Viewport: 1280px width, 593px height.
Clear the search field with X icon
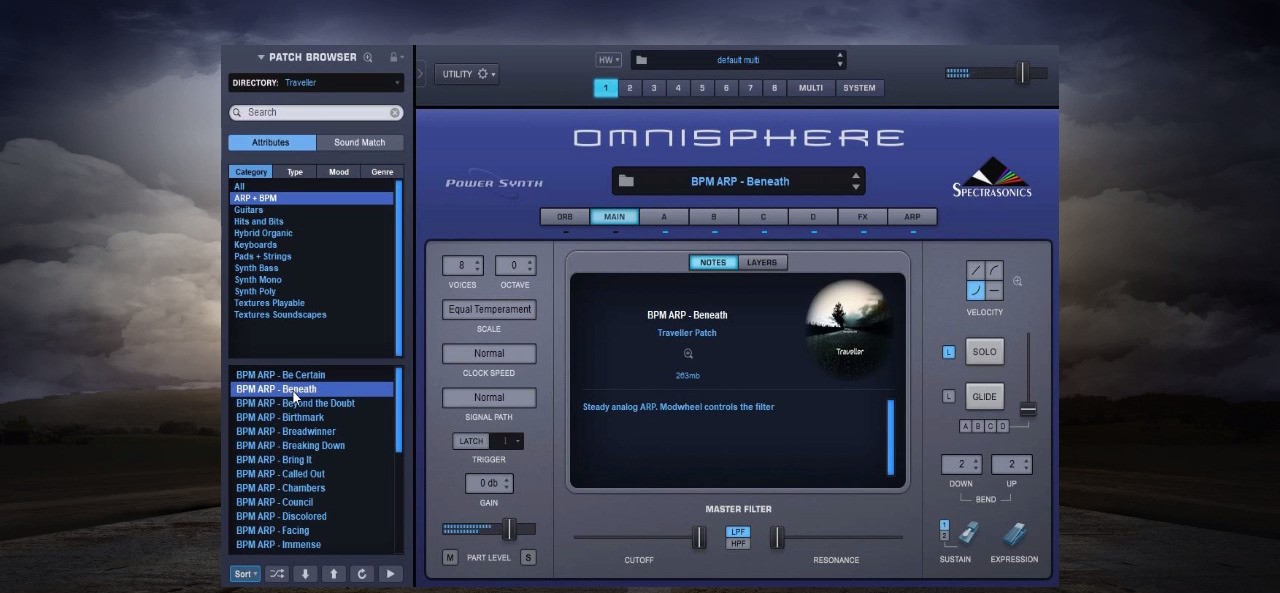click(x=395, y=113)
